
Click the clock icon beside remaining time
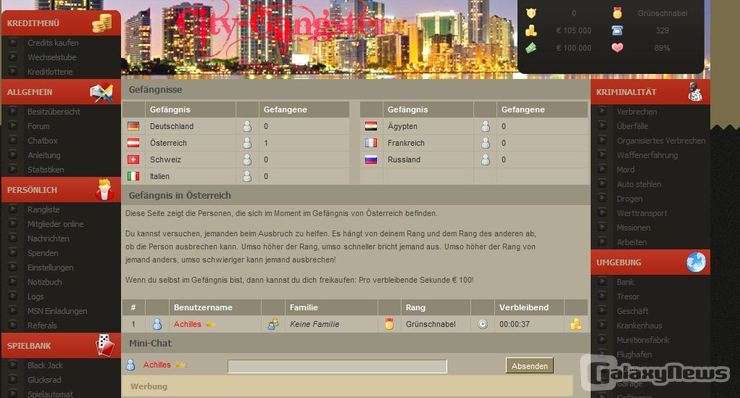(482, 324)
